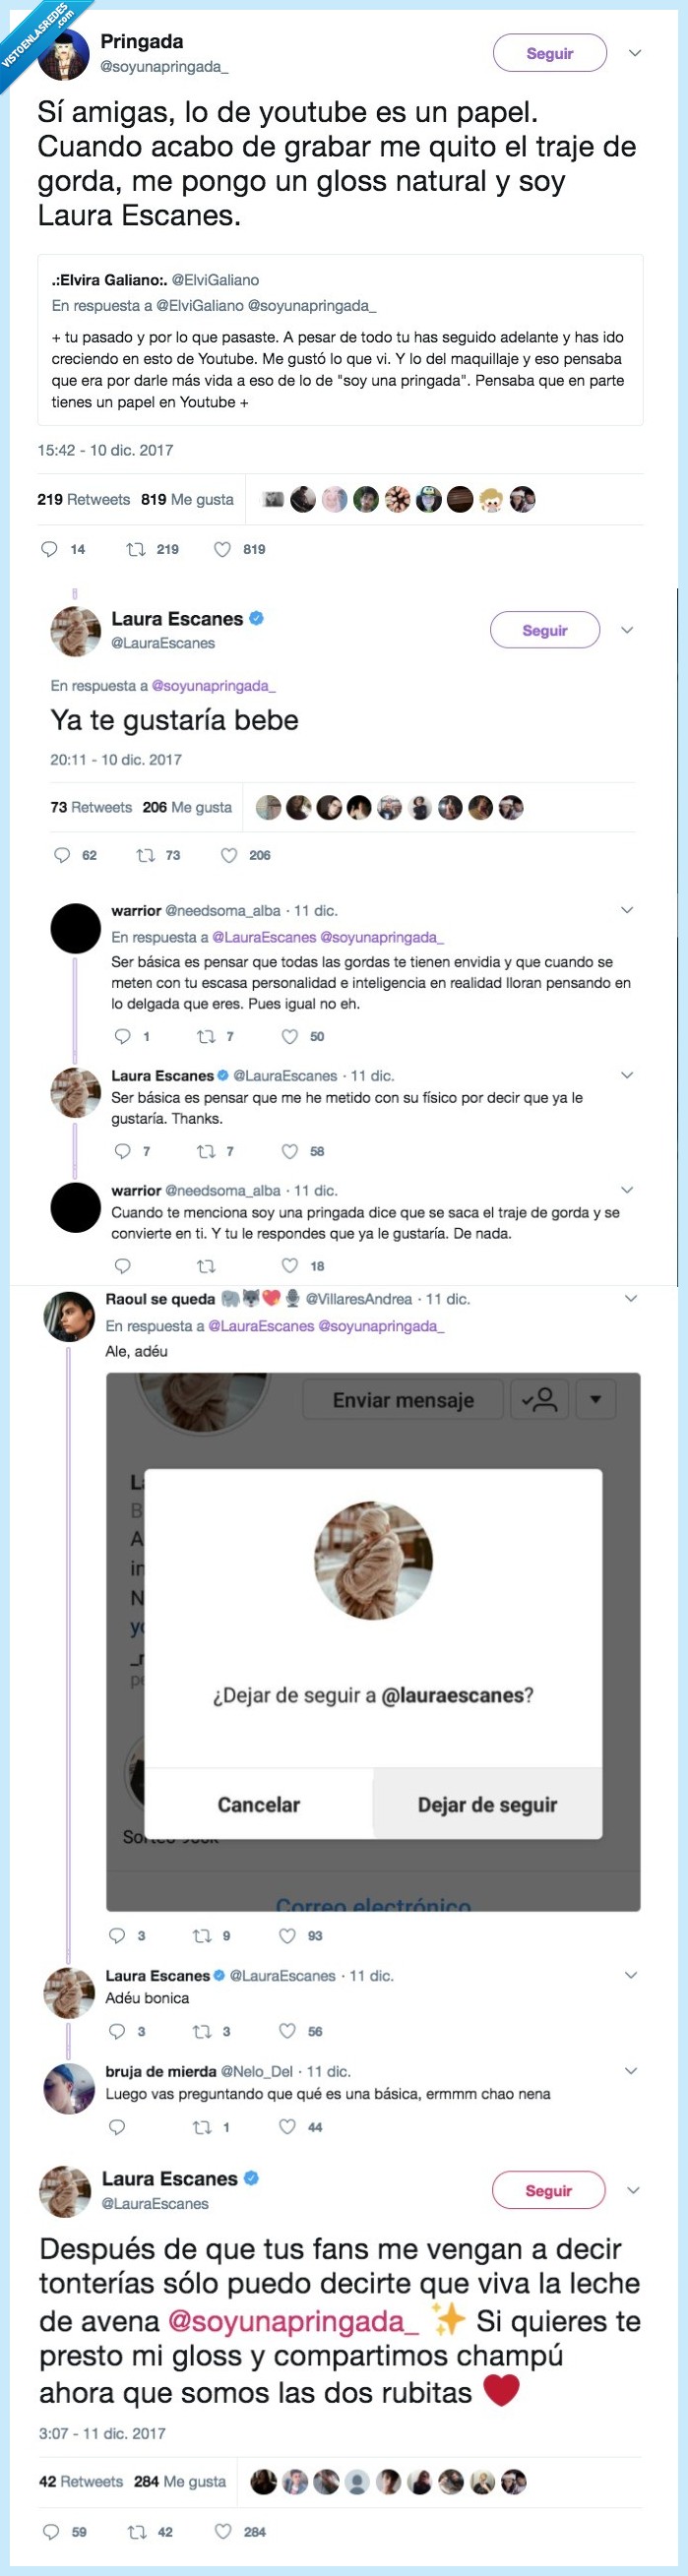Like Pringada's tweet with 819 likes
688x2576 pixels.
click(223, 548)
